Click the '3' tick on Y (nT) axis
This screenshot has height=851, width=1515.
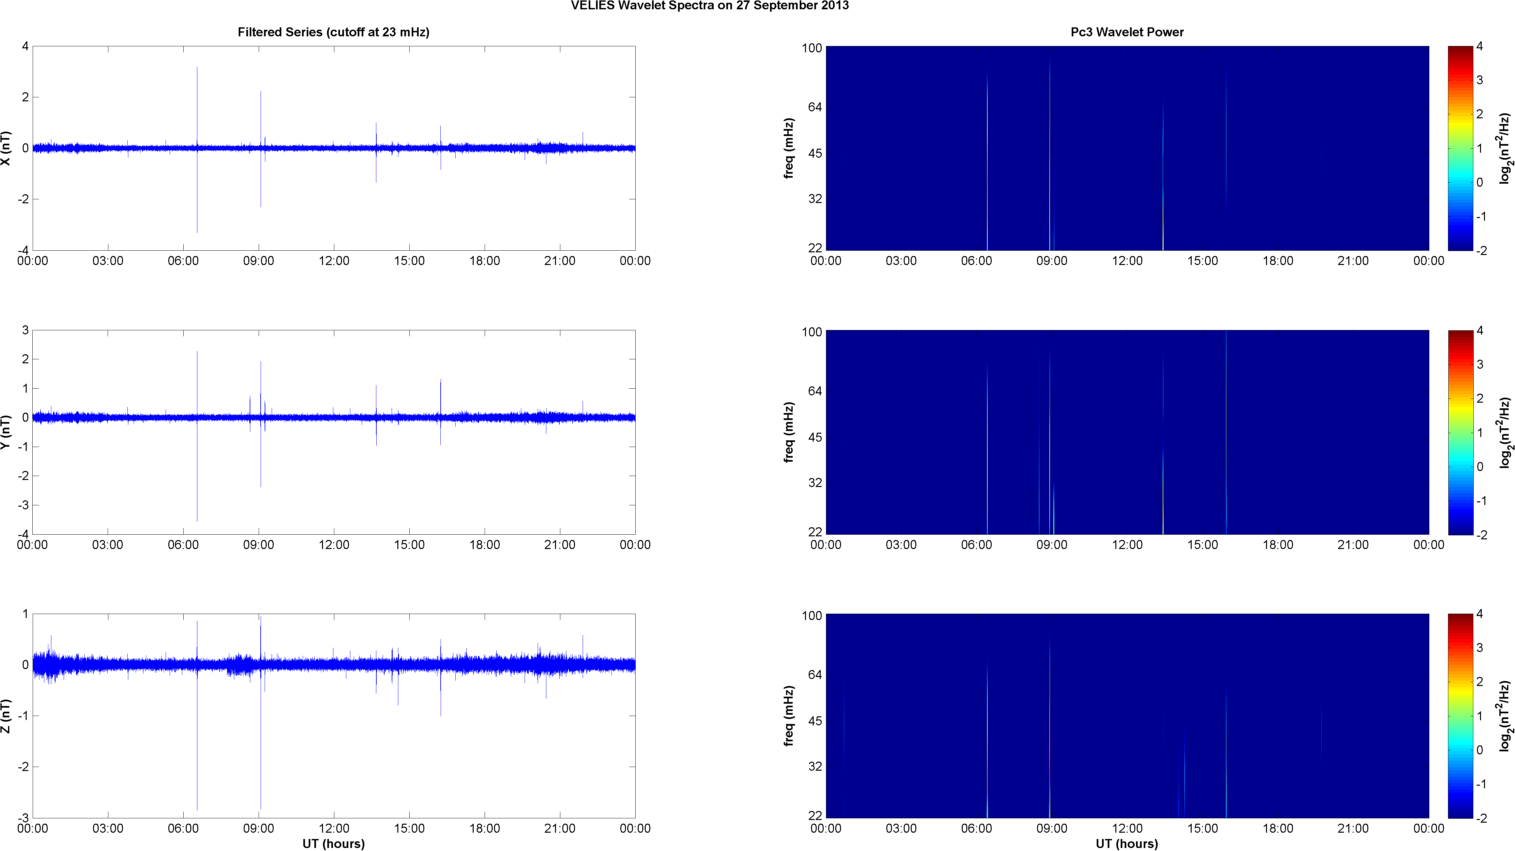point(25,331)
